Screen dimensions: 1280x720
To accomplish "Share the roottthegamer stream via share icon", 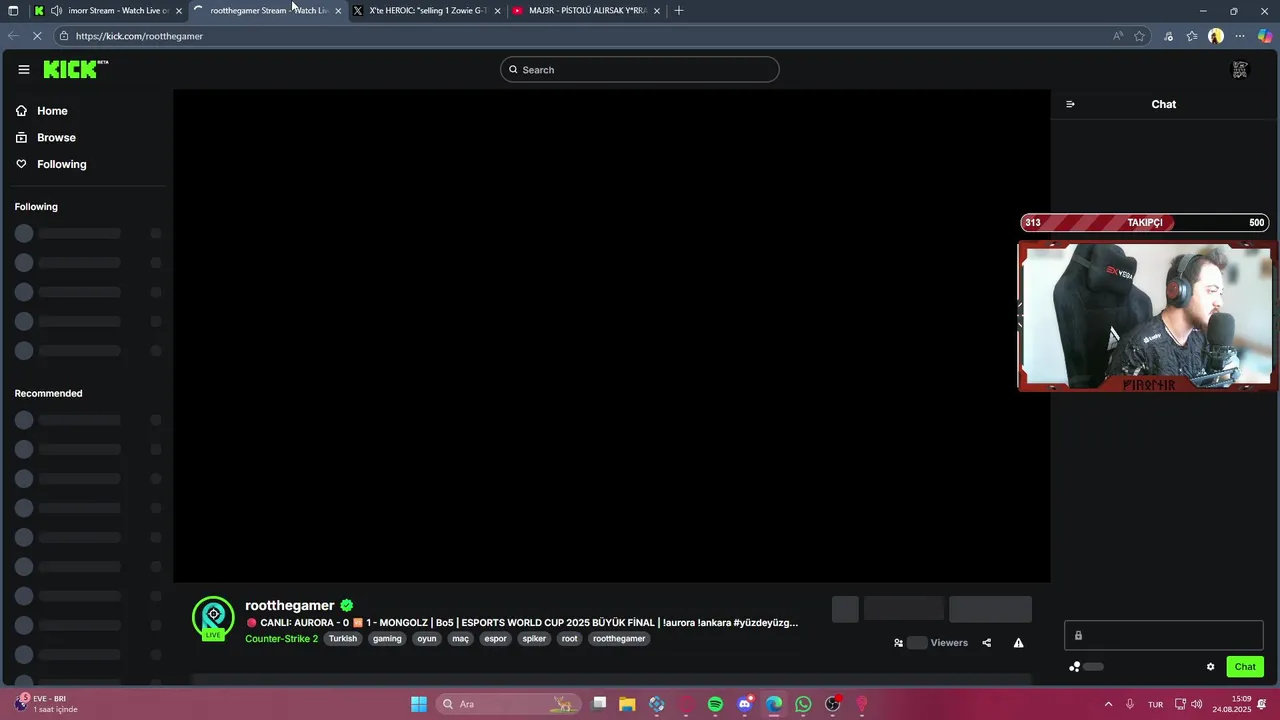I will pyautogui.click(x=987, y=643).
